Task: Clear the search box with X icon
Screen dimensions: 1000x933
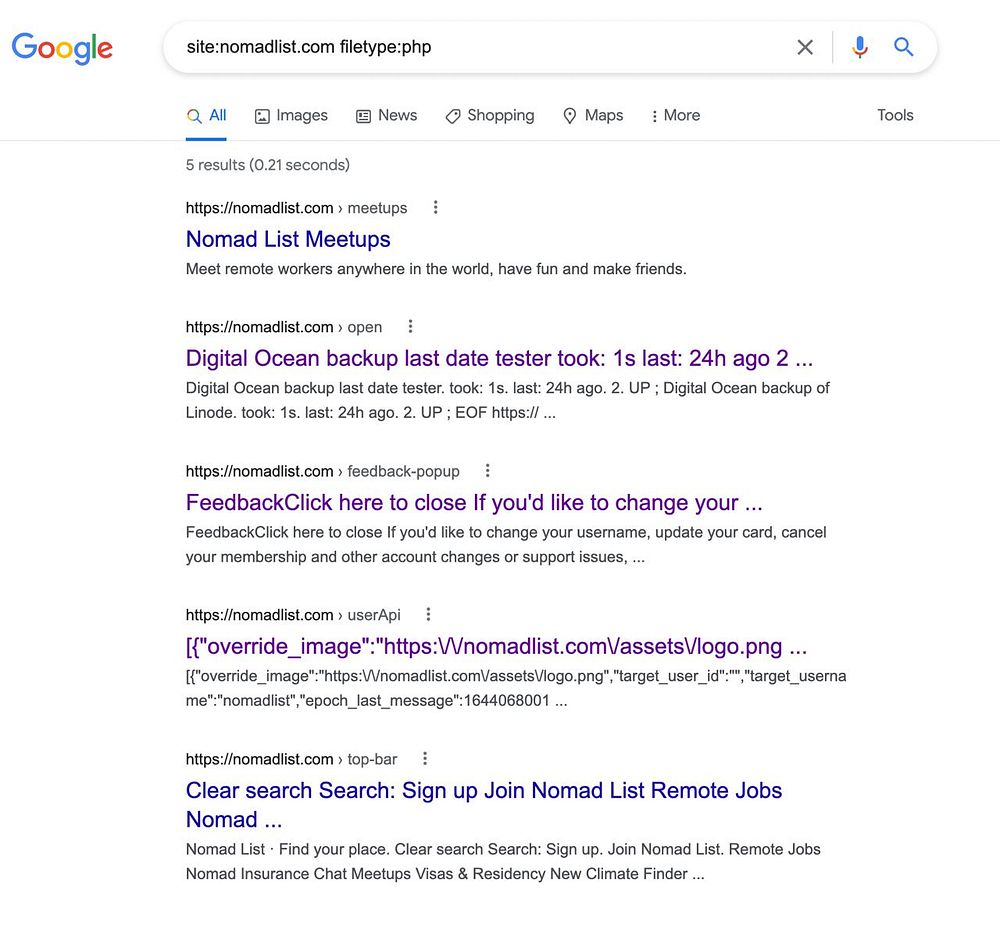Action: point(805,47)
